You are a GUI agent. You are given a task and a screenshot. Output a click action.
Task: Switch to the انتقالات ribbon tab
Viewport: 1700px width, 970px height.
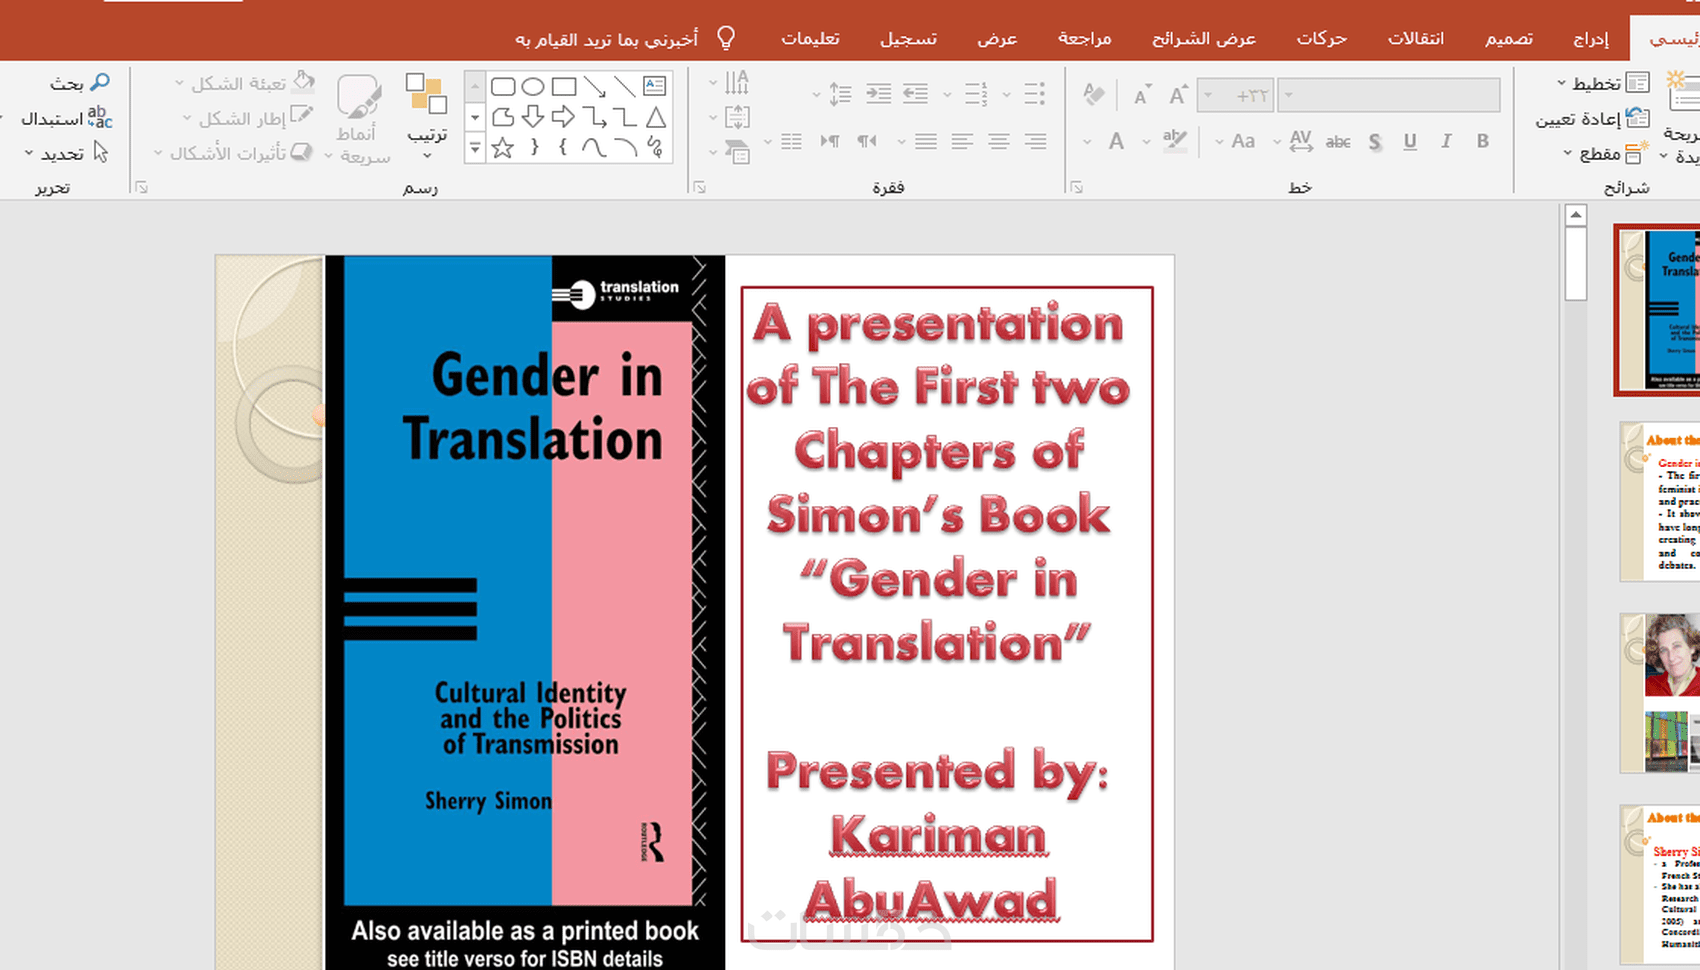pos(1416,38)
